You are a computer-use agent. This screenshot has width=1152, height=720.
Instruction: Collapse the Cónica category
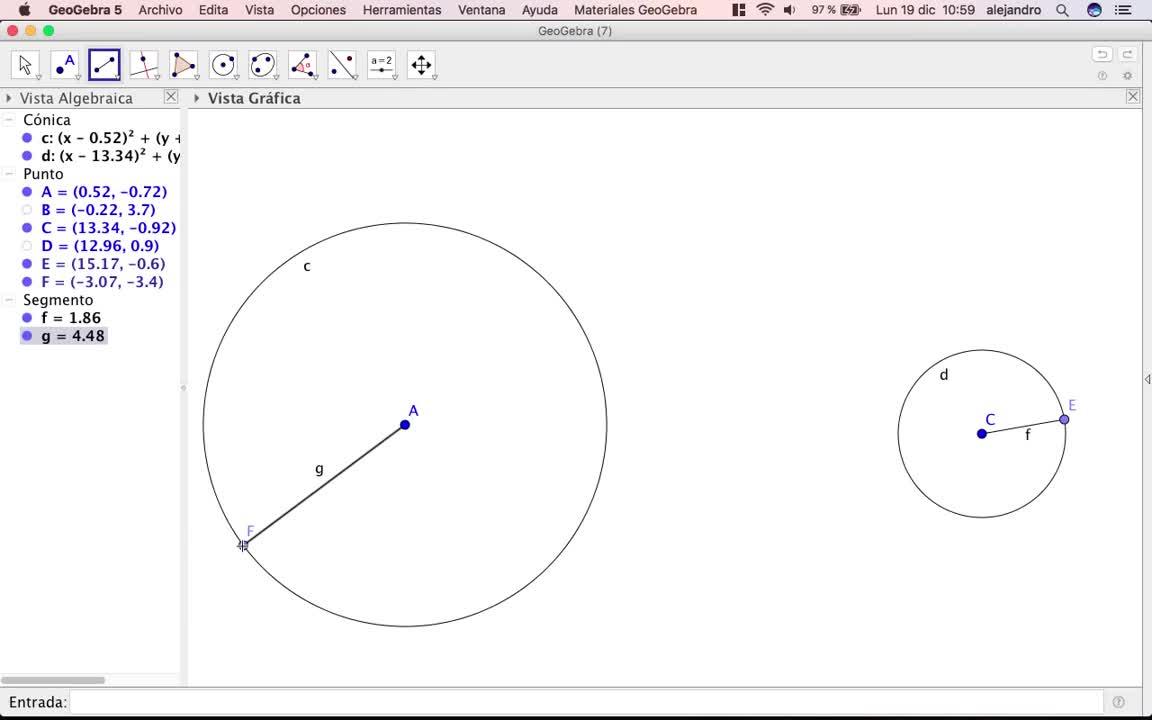pyautogui.click(x=9, y=120)
